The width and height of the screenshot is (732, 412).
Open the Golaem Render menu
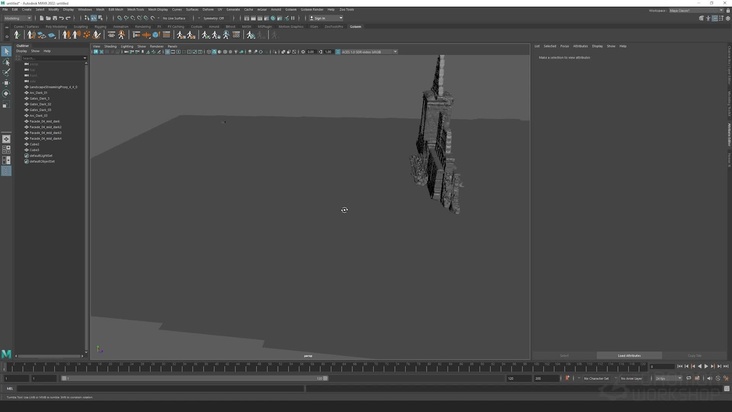click(312, 9)
